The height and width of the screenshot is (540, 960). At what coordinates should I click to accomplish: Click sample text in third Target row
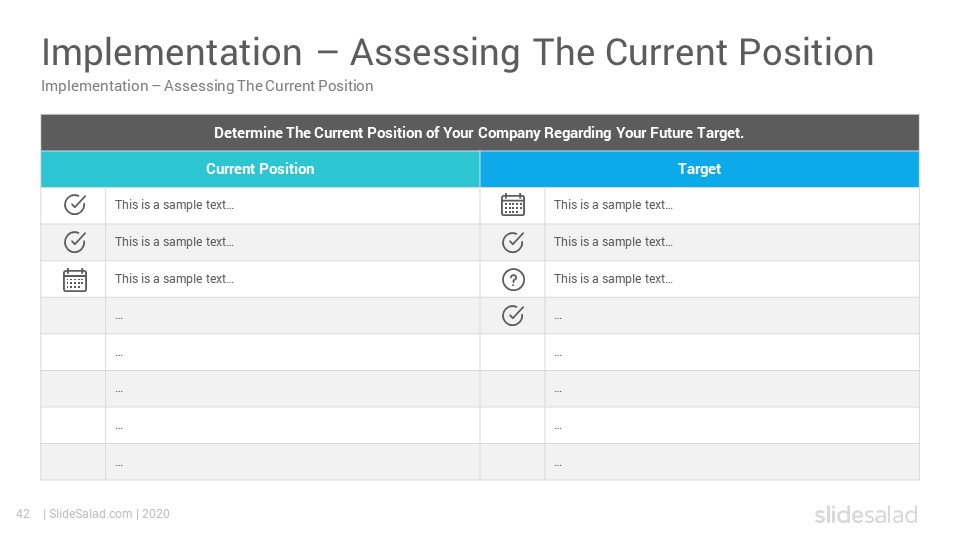point(613,279)
